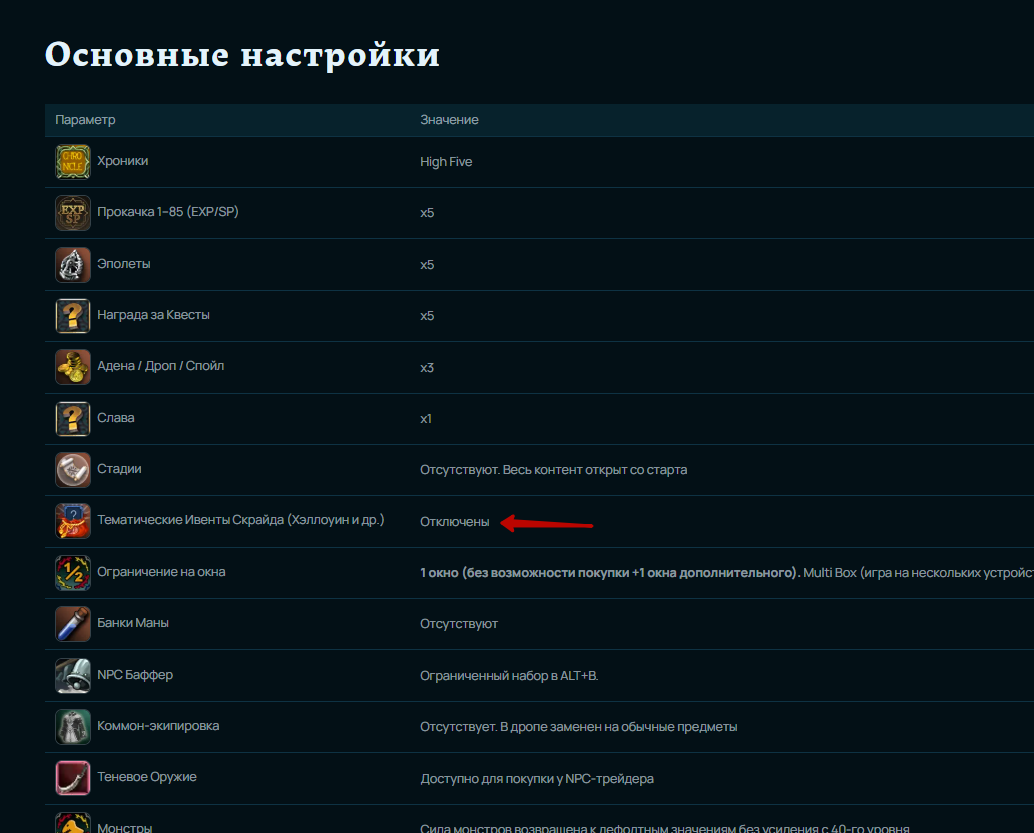Click the 1/2 icon beside Ограничение на окна
Screen dimensions: 1034x833
coord(73,572)
